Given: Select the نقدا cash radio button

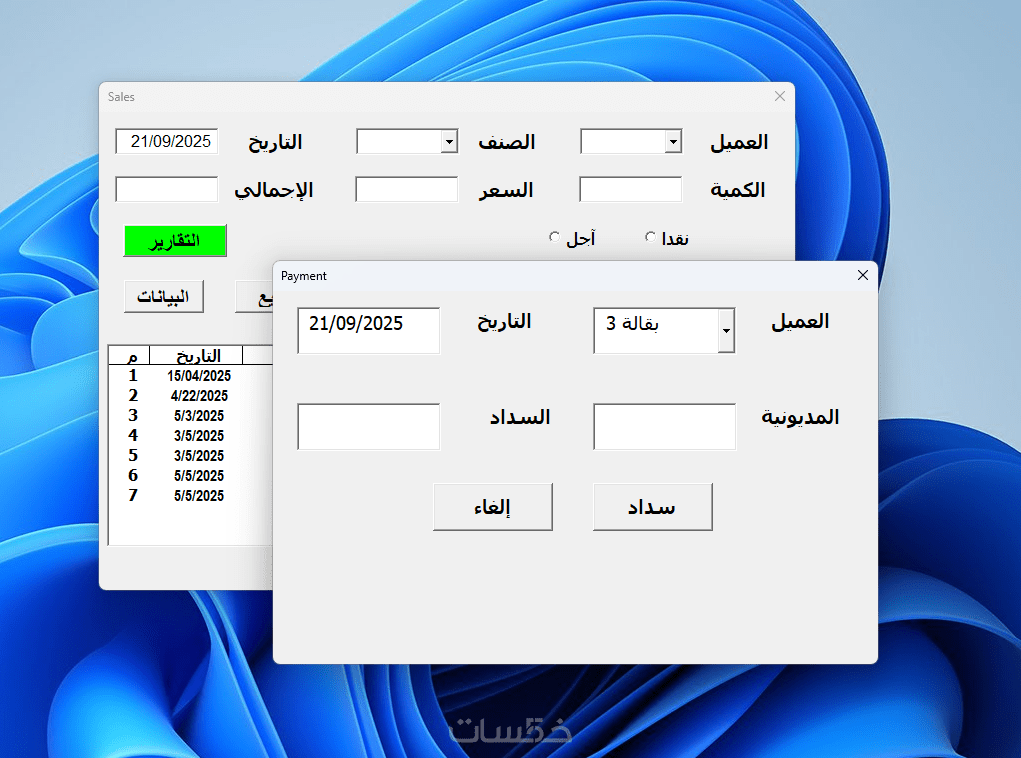Looking at the screenshot, I should [x=650, y=237].
